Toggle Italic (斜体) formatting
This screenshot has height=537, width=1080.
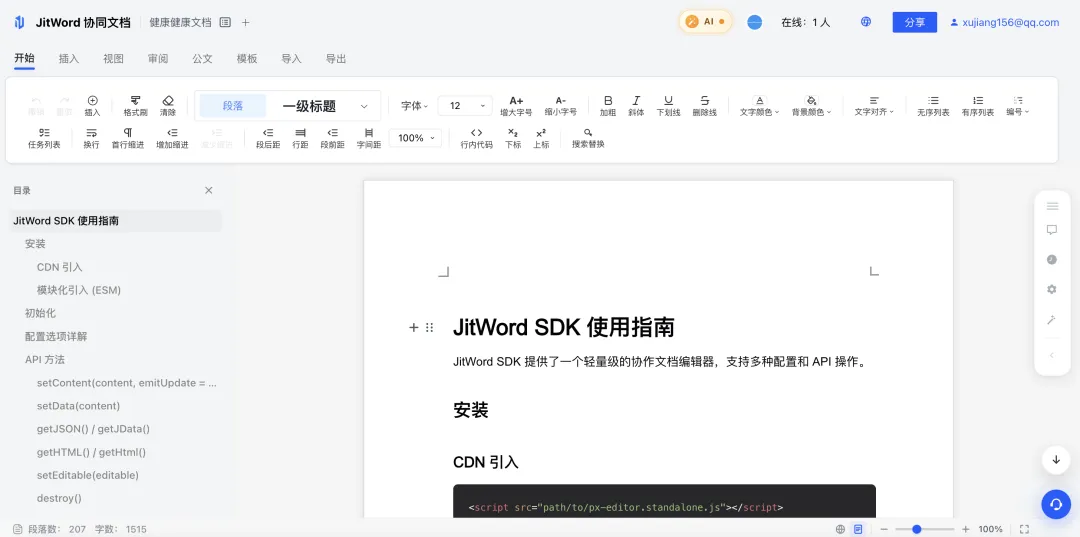point(636,105)
